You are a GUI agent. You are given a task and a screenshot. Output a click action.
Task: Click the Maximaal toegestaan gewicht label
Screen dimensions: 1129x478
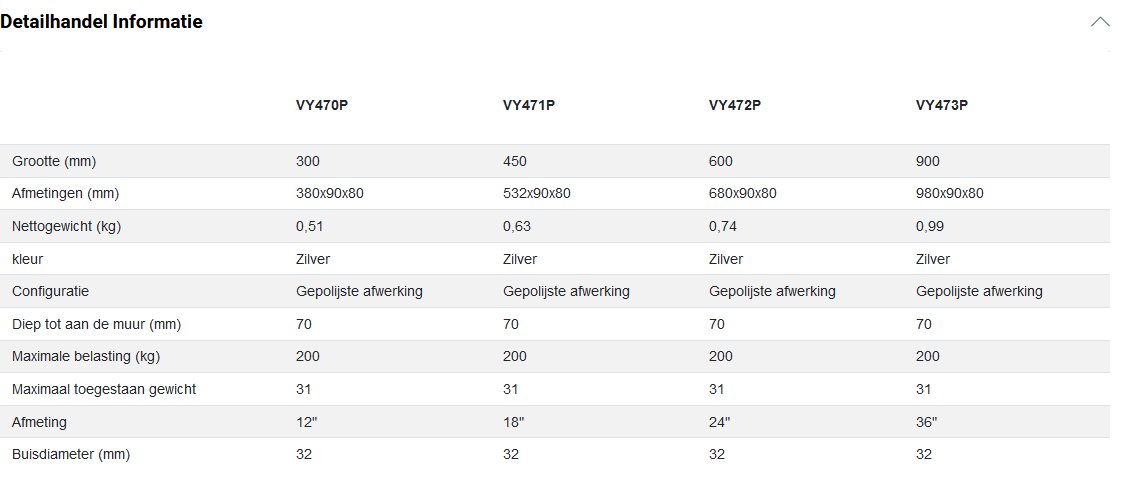click(x=104, y=389)
